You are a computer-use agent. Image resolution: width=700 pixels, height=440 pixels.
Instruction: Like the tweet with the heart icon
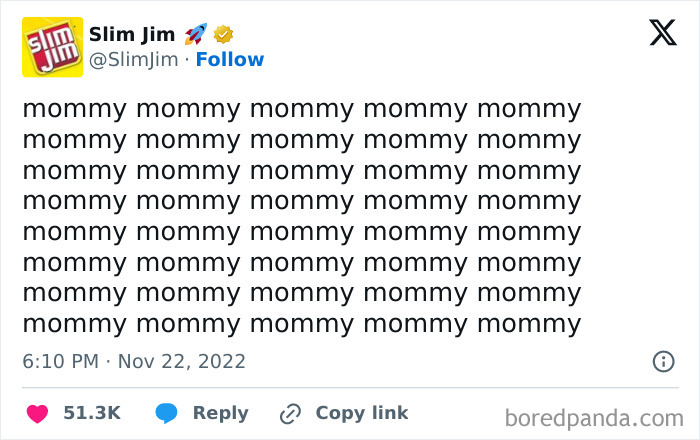click(x=36, y=413)
